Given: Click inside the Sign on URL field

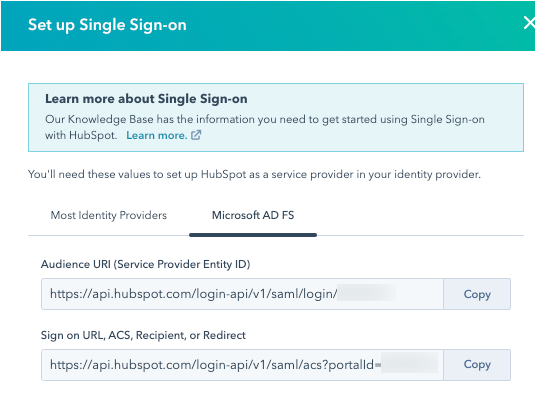Looking at the screenshot, I should point(242,365).
